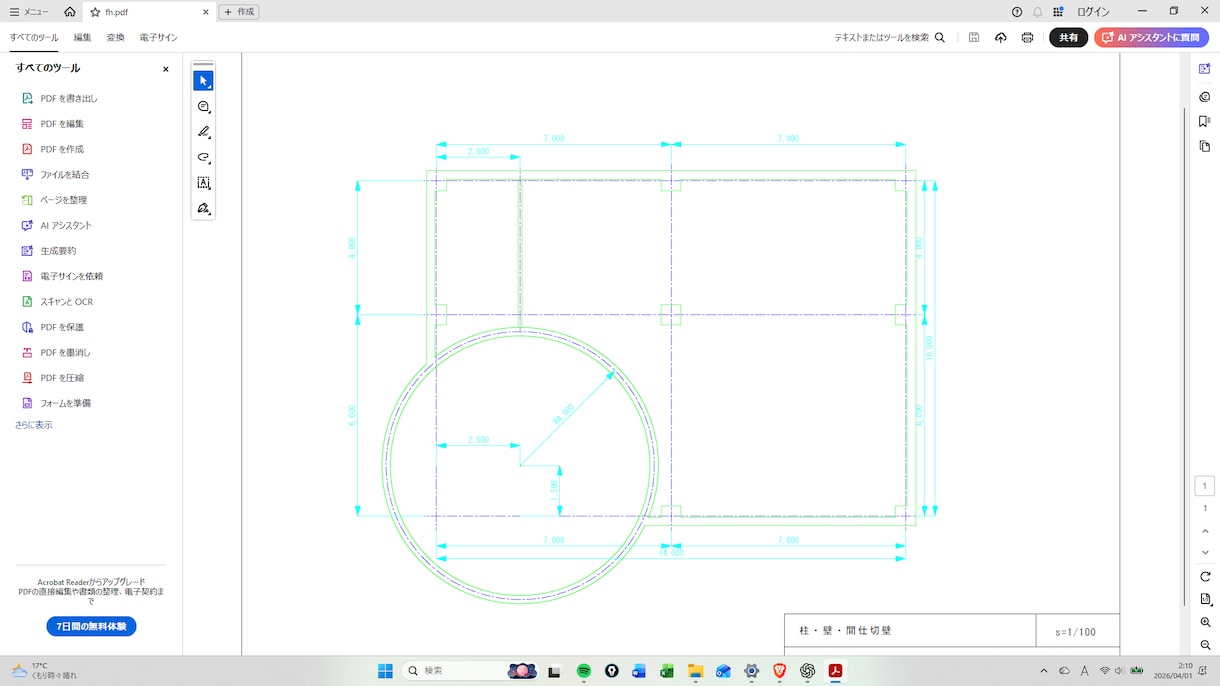Viewport: 1220px width, 686px height.
Task: Open the help question mark icon
Action: (x=1017, y=12)
